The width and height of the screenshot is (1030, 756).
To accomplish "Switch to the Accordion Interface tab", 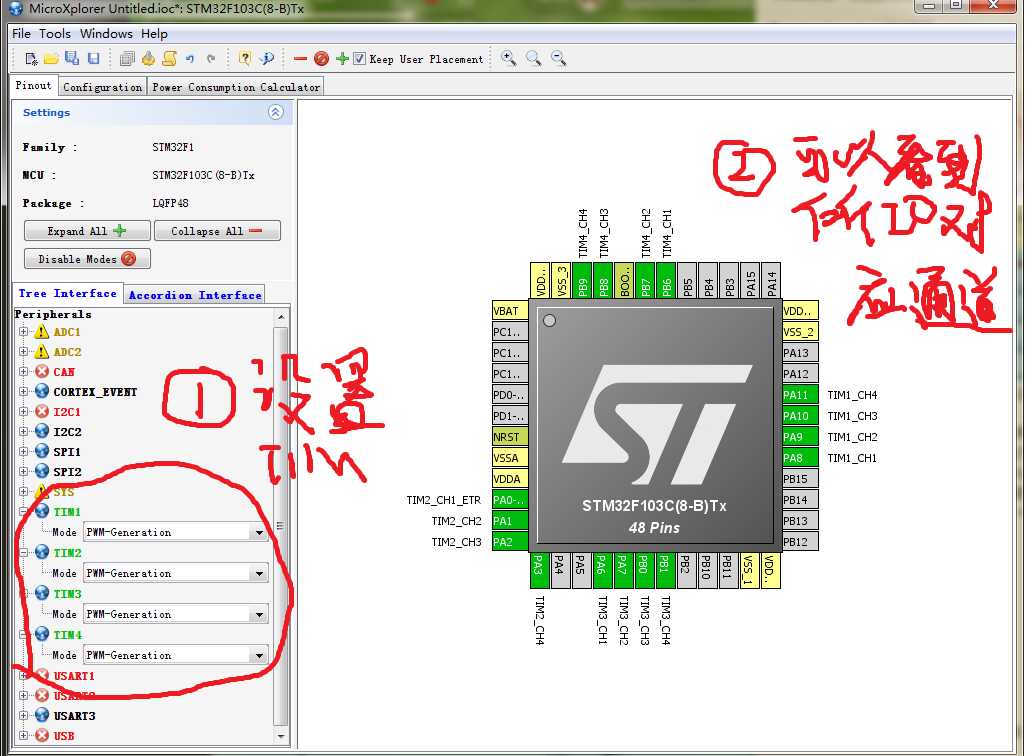I will pos(195,295).
